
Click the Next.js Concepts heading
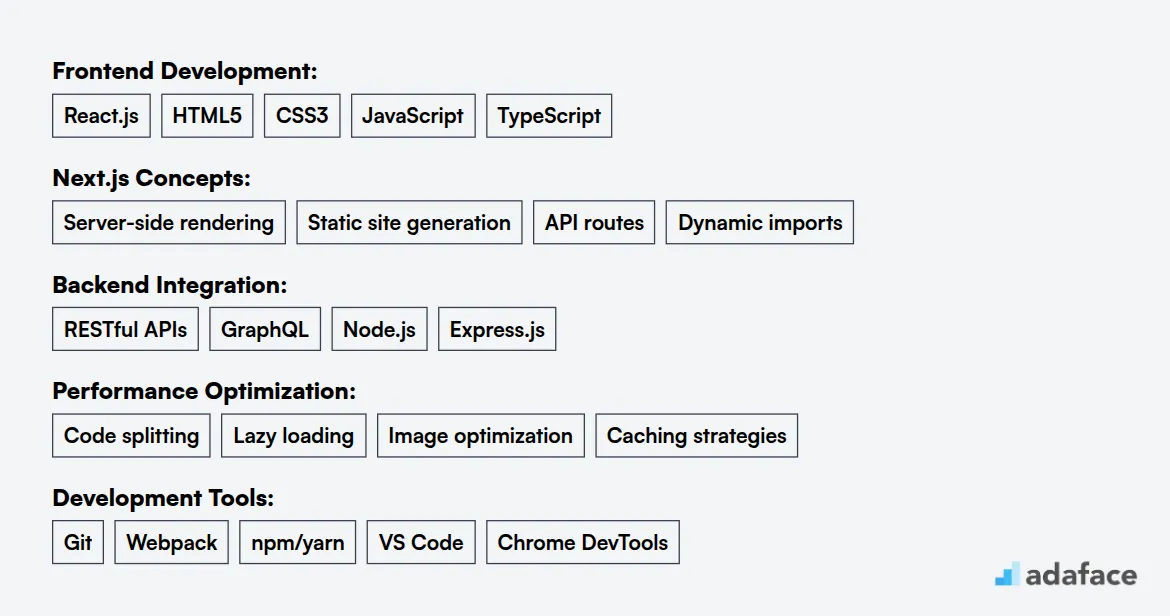pos(151,178)
